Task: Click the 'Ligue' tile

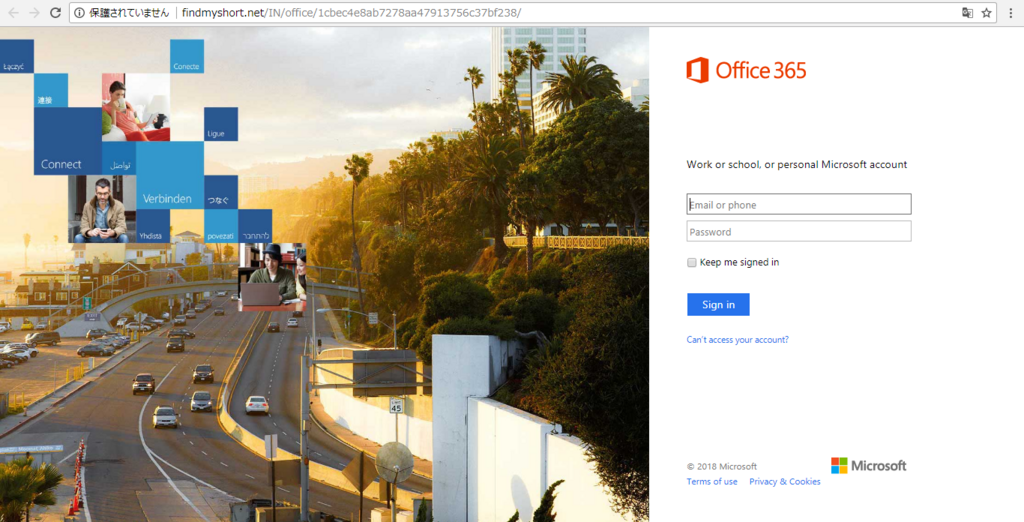Action: click(221, 124)
